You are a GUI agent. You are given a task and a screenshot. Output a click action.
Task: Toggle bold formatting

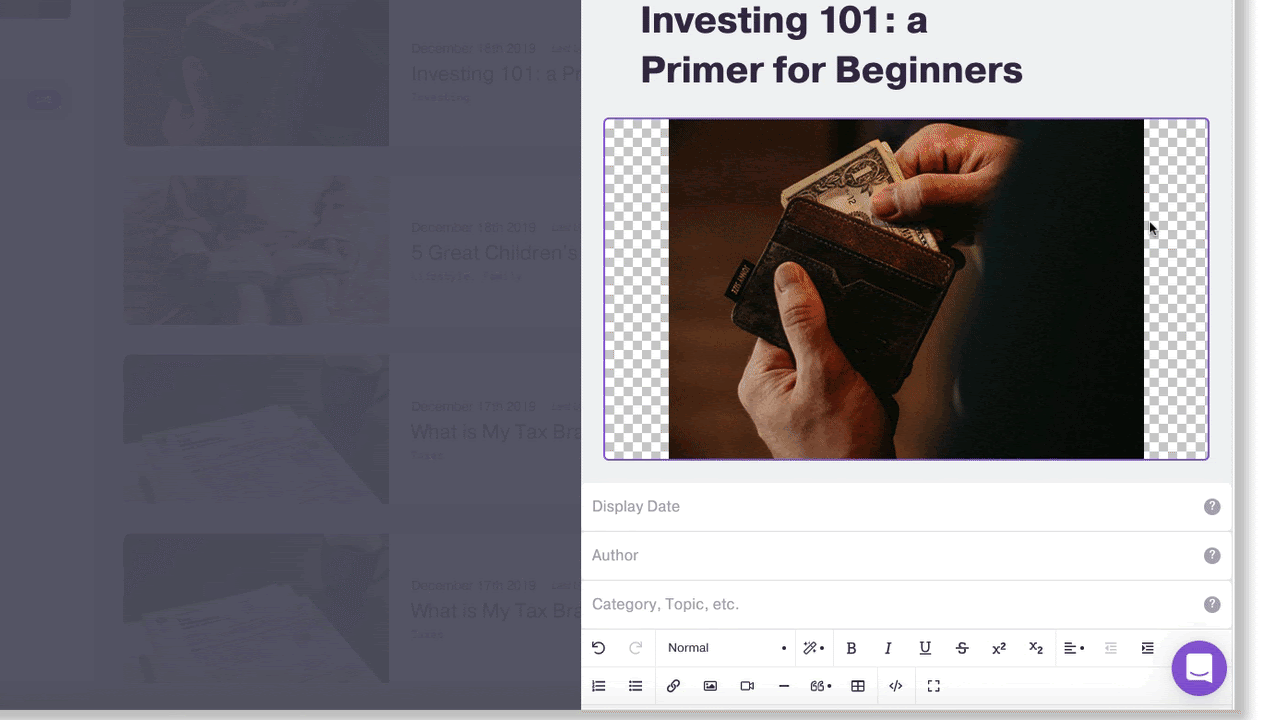click(851, 648)
